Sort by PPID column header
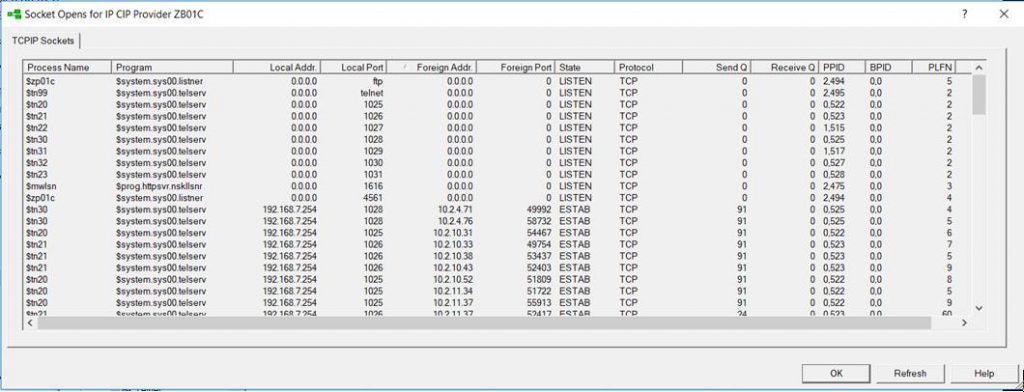This screenshot has width=1024, height=392. point(842,67)
